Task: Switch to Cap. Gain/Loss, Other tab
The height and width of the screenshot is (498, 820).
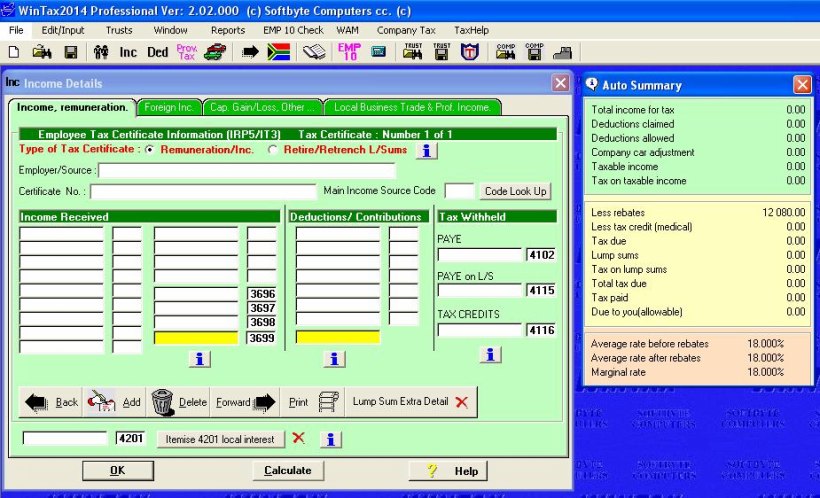Action: click(263, 107)
